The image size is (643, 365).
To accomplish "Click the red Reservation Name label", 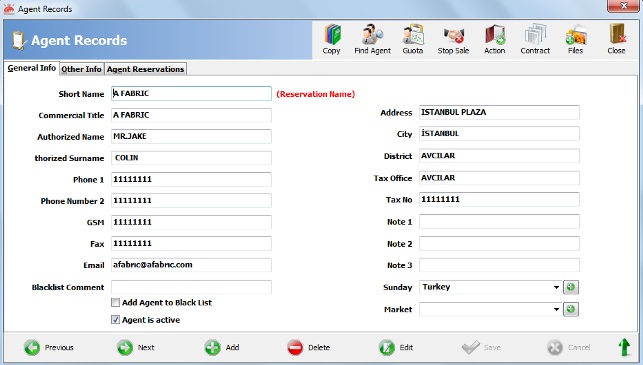I will pos(316,94).
